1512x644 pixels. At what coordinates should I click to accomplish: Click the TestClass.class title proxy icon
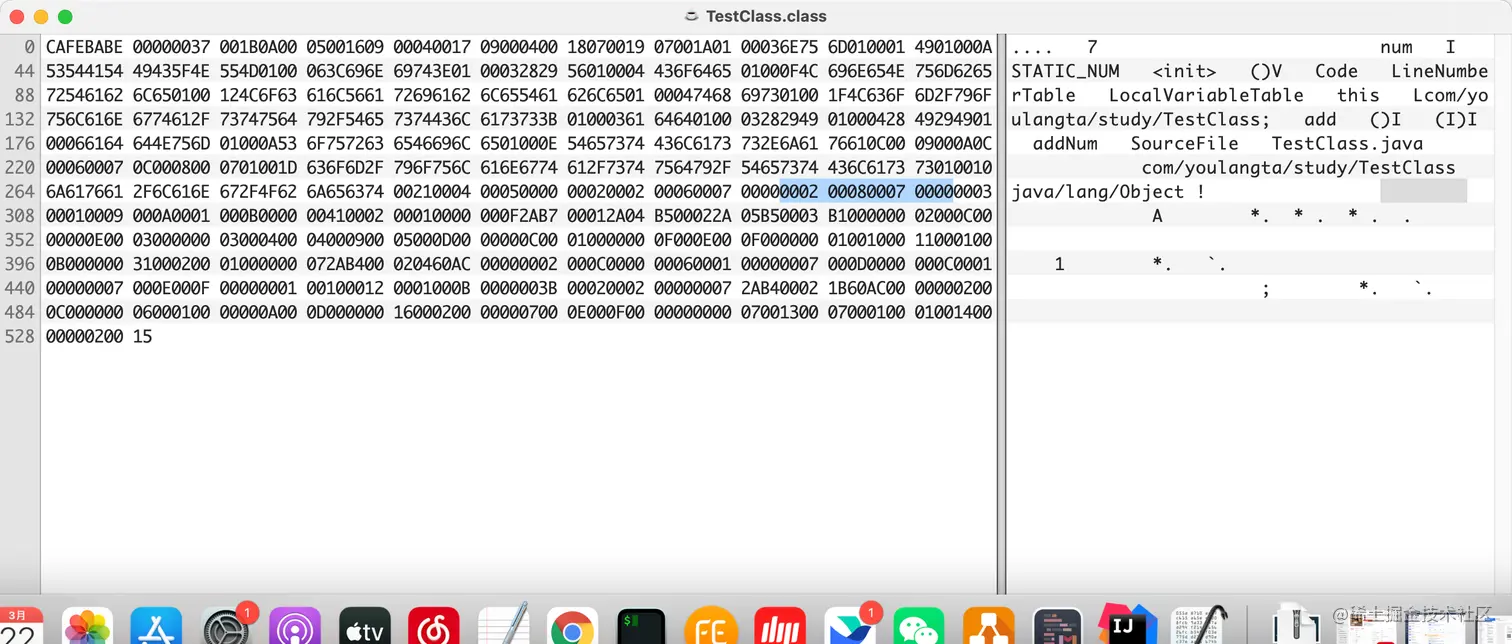coord(691,16)
